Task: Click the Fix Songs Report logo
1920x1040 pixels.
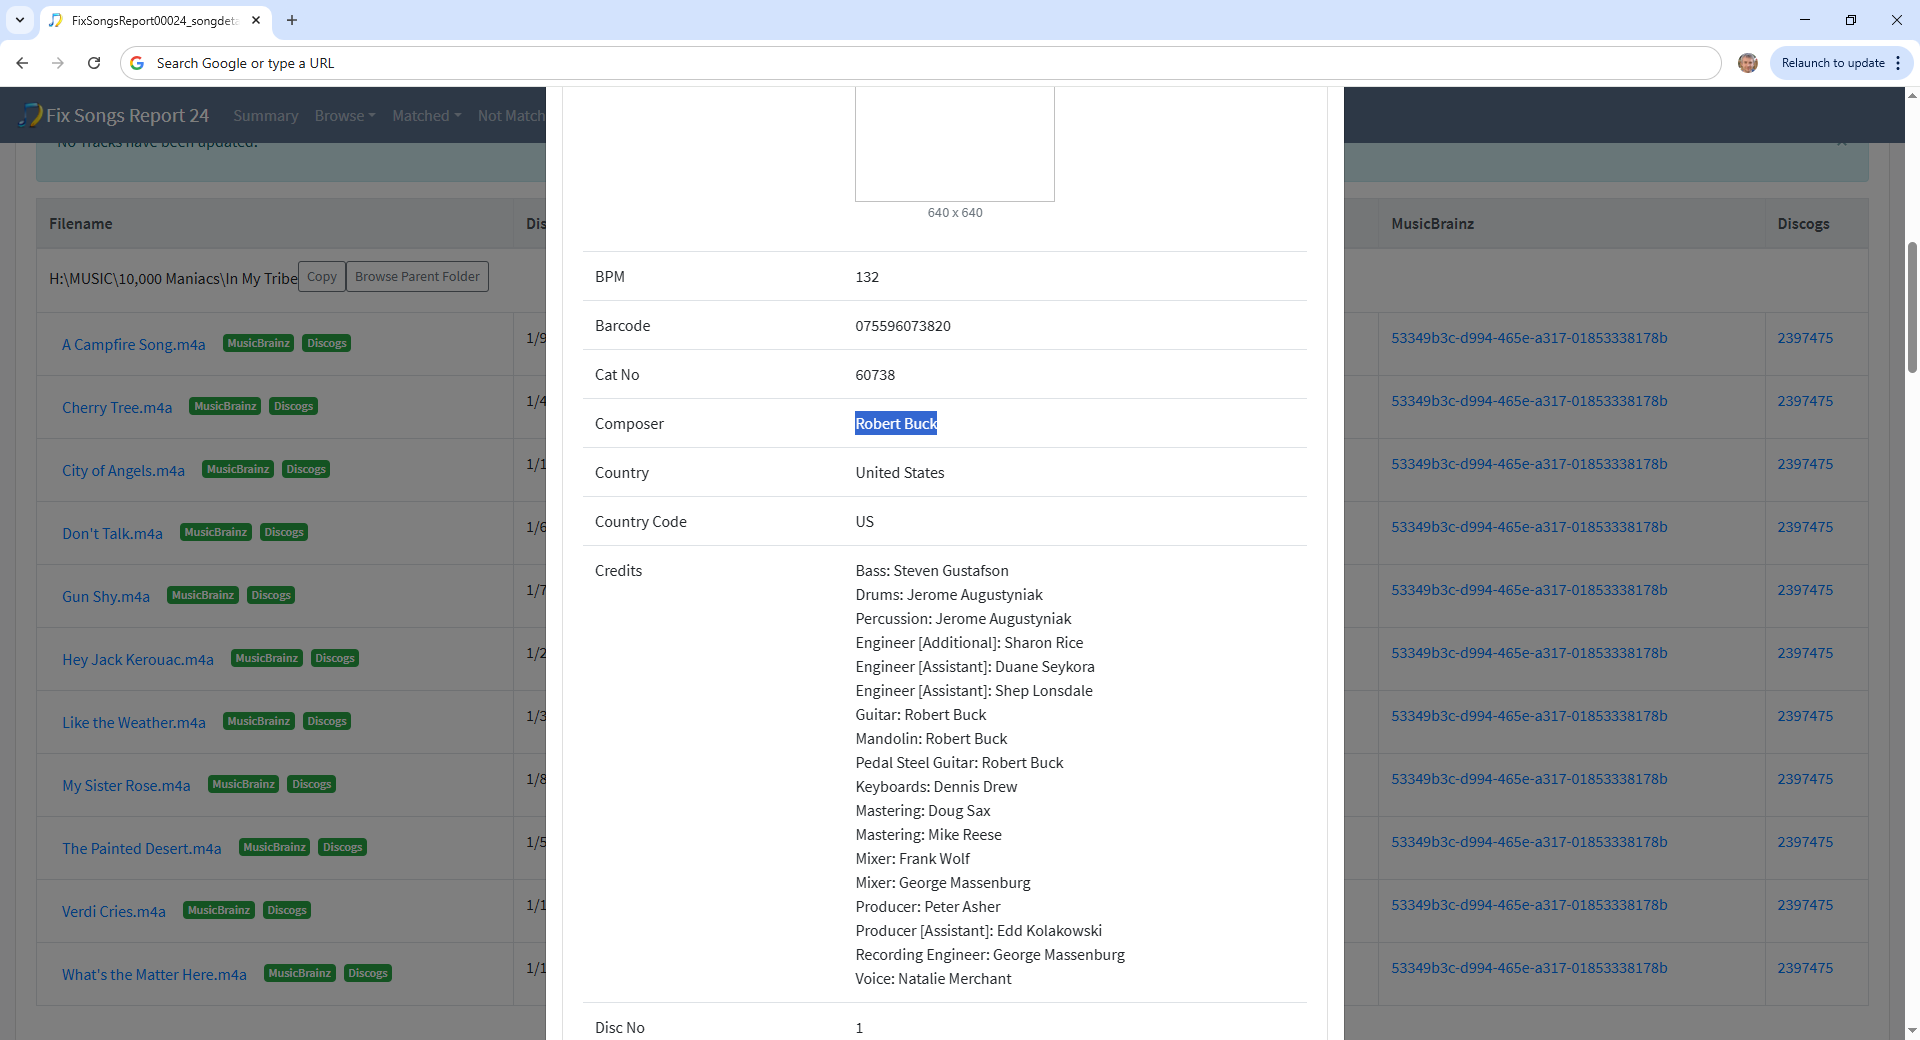Action: 114,116
